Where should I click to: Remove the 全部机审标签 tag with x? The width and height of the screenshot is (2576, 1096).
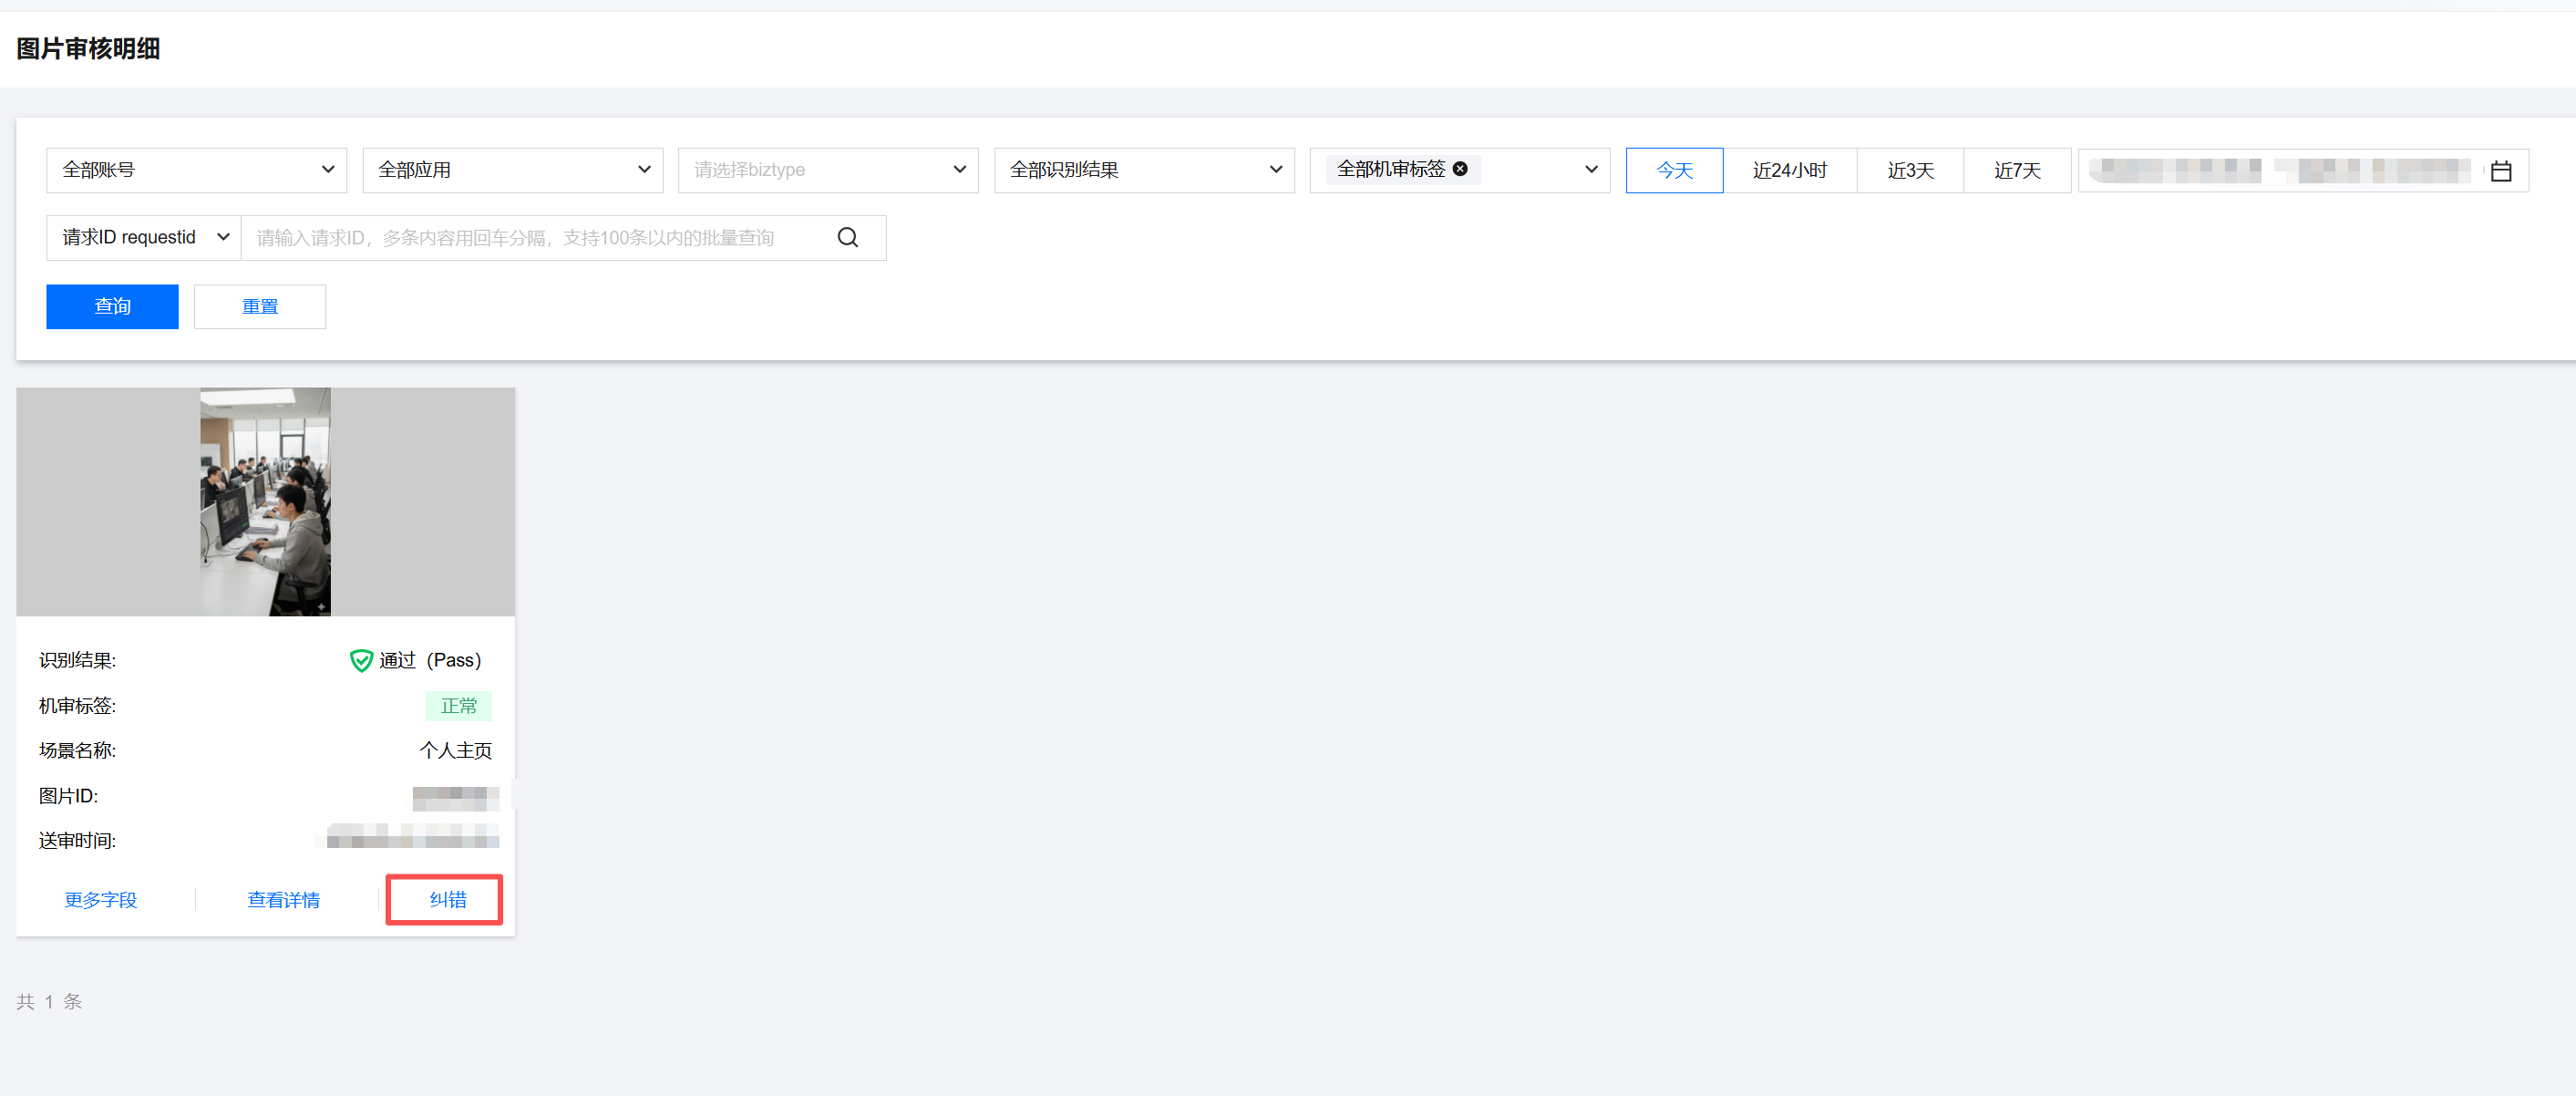pyautogui.click(x=1460, y=169)
